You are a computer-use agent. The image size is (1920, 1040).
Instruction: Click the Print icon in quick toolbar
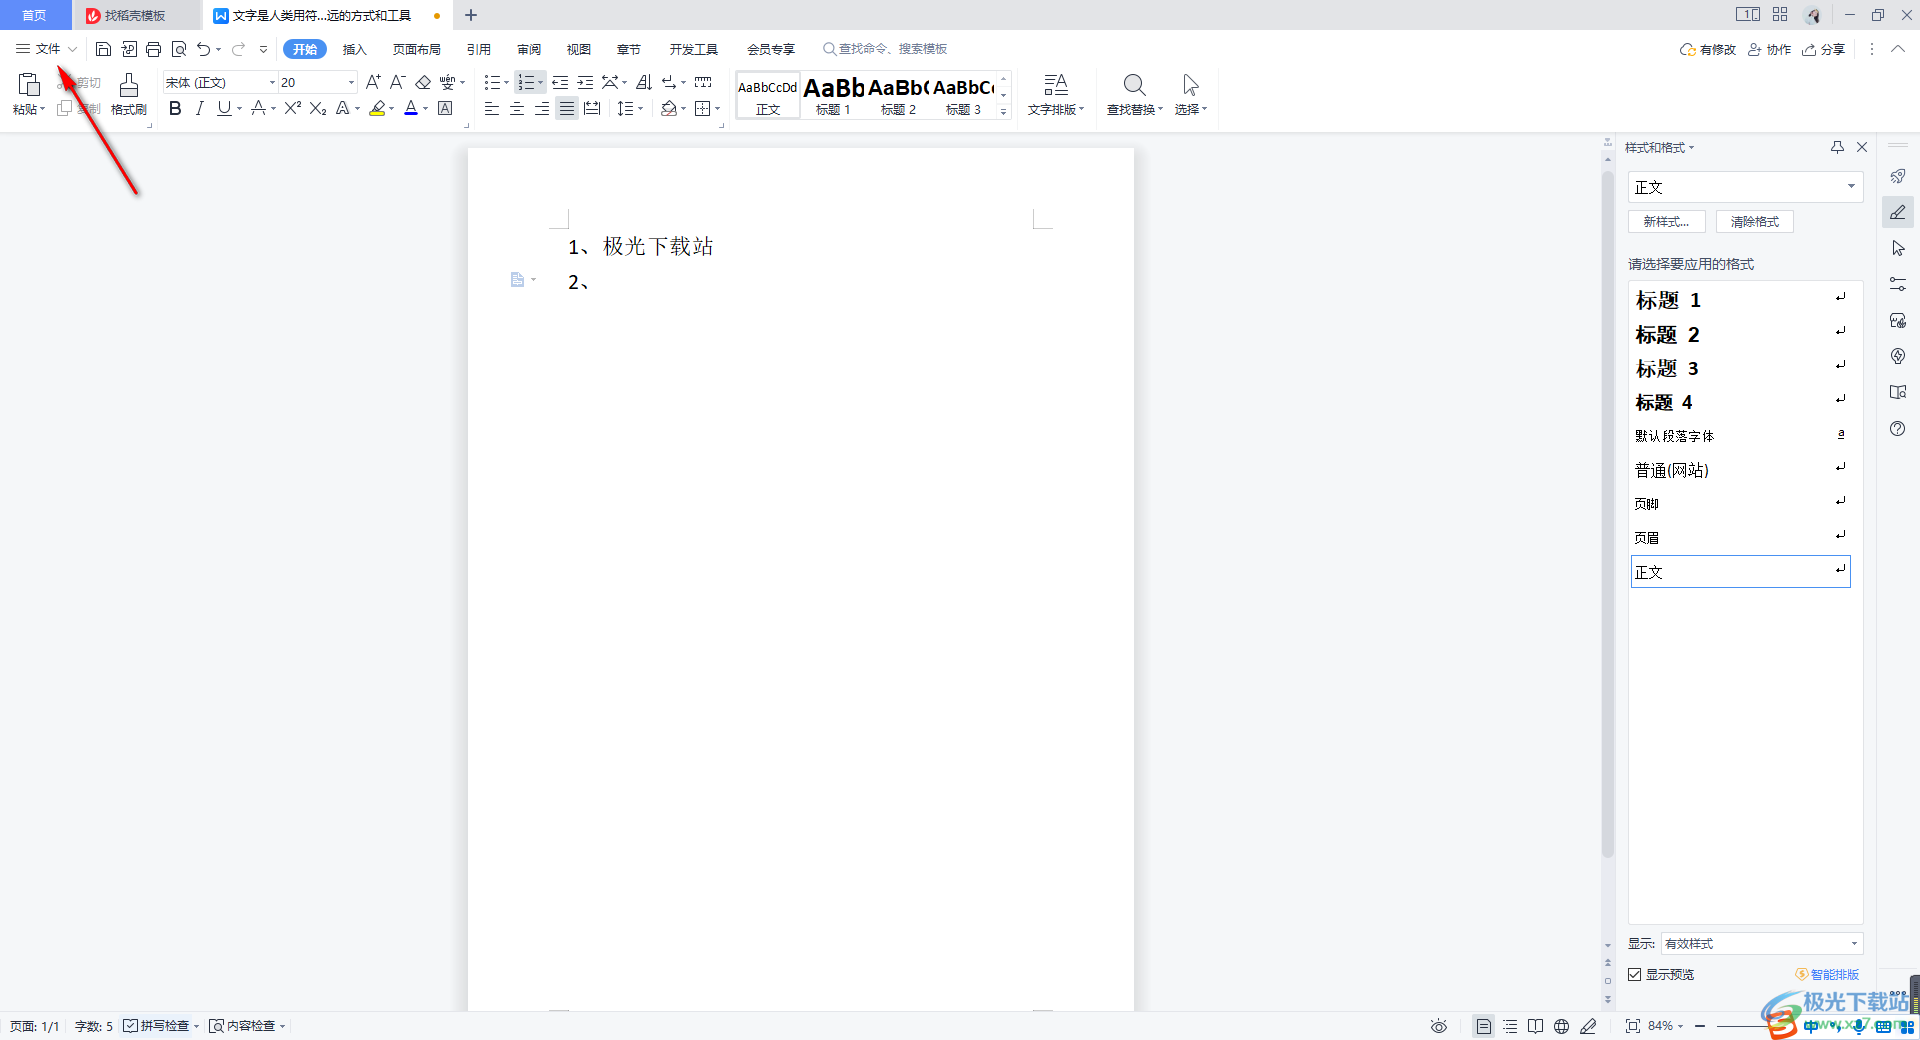(x=153, y=49)
